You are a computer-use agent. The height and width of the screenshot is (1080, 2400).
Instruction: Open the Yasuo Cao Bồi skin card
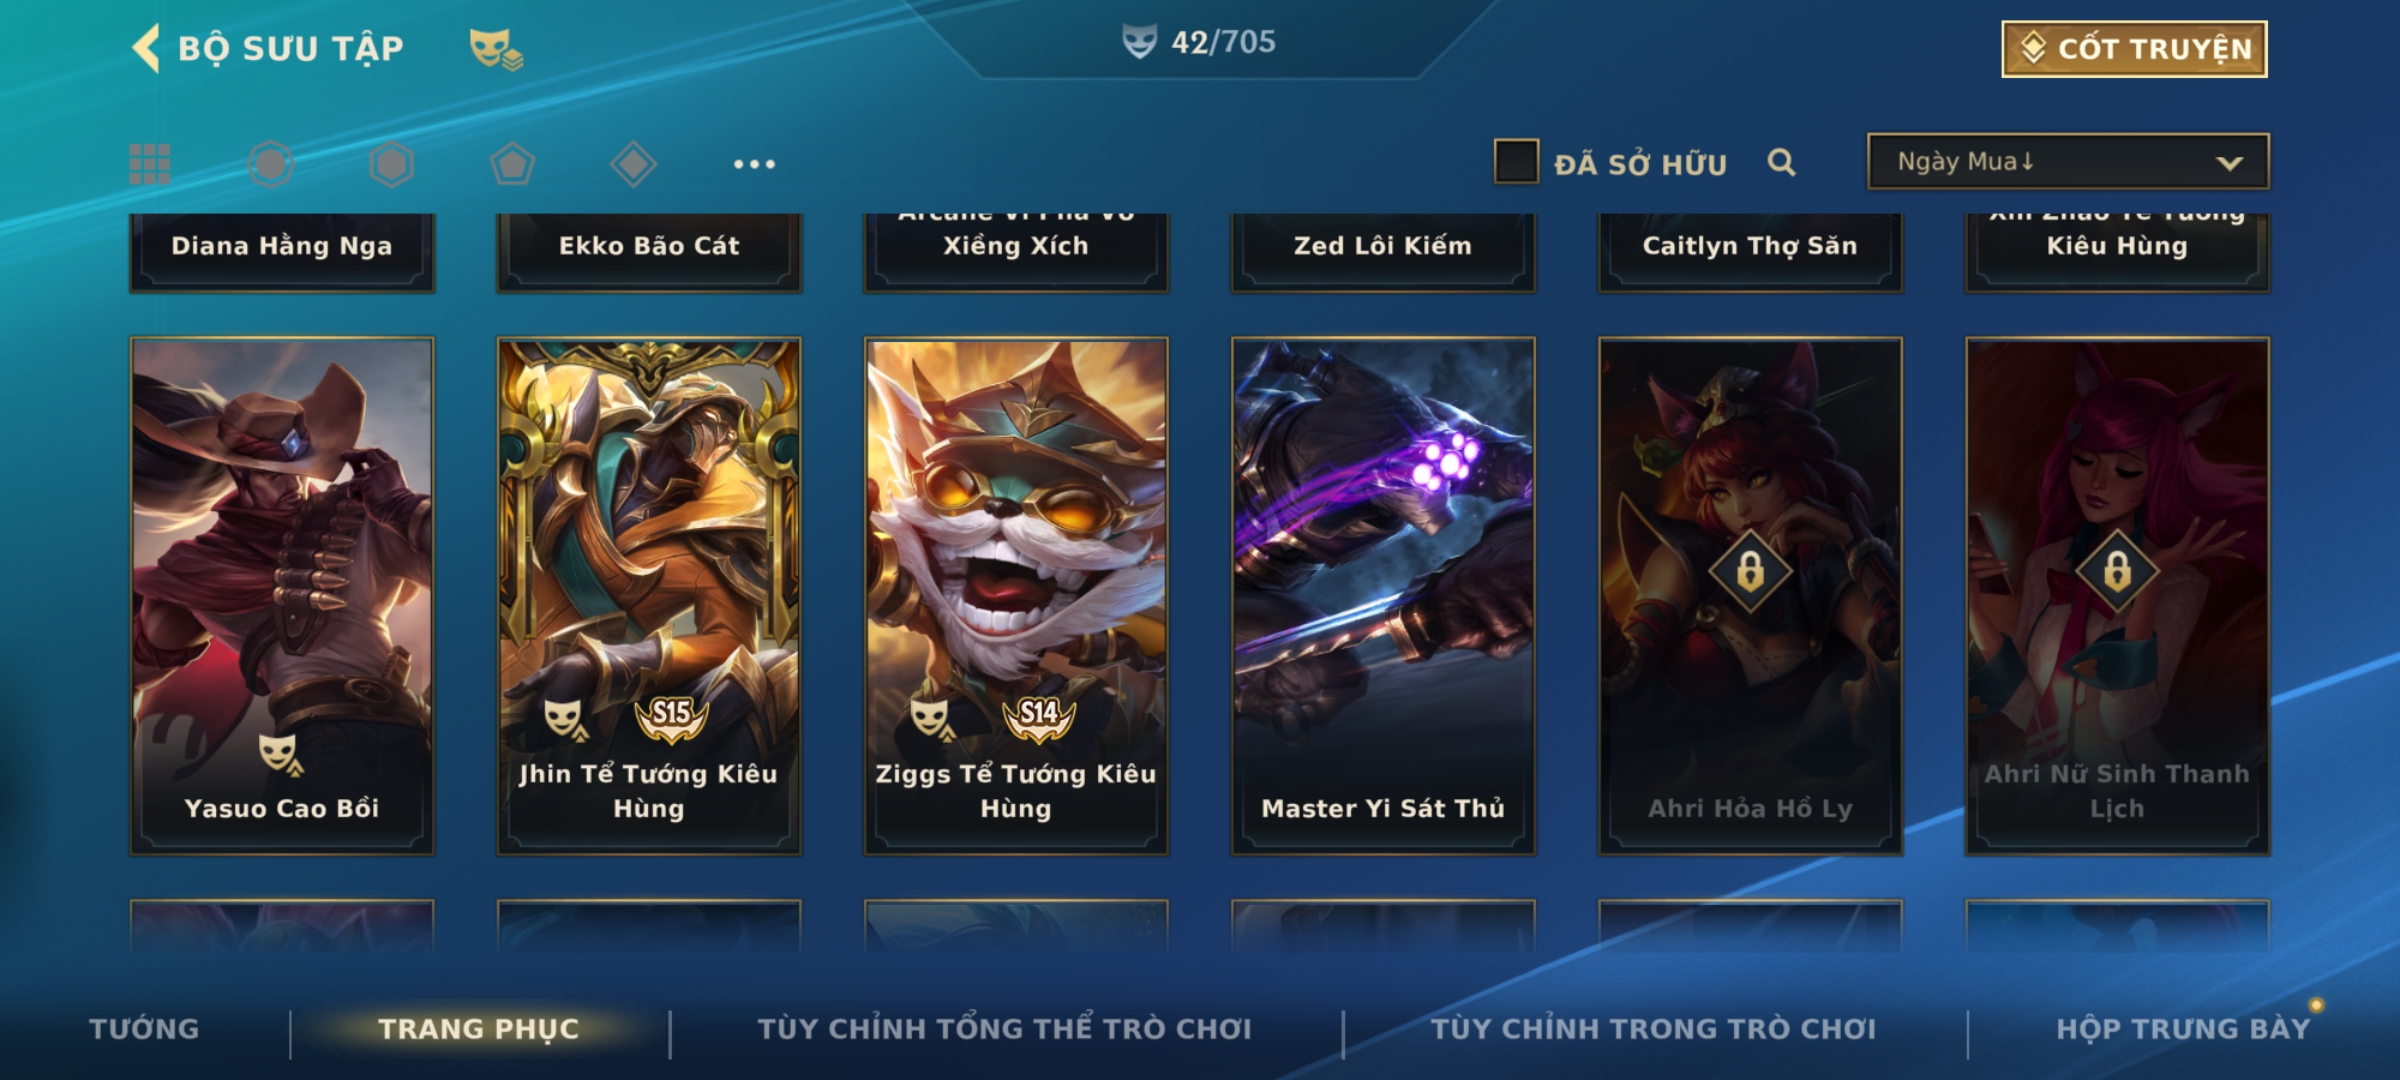(282, 596)
